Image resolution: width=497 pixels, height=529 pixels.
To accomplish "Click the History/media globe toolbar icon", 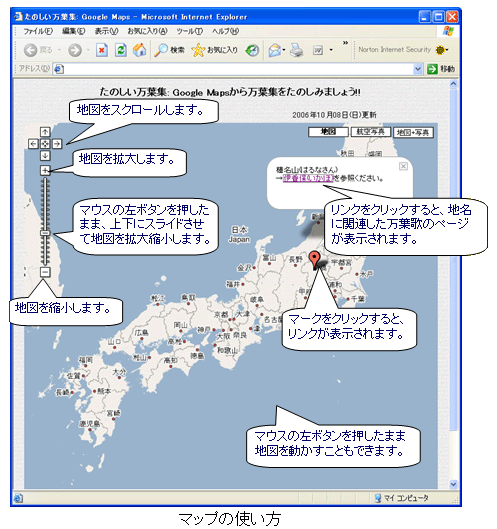I will (252, 51).
